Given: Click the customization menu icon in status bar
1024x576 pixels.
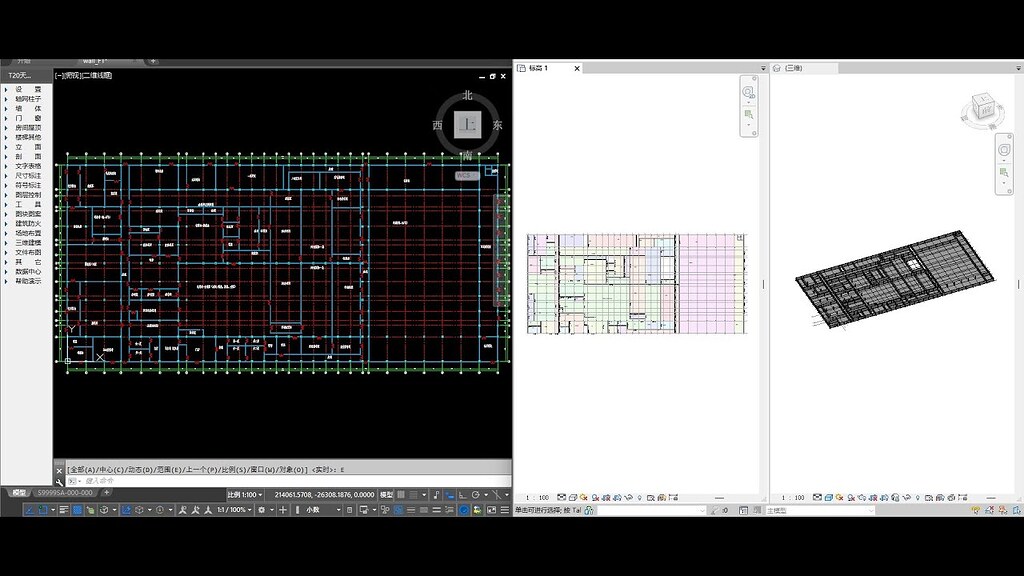Looking at the screenshot, I should [505, 510].
